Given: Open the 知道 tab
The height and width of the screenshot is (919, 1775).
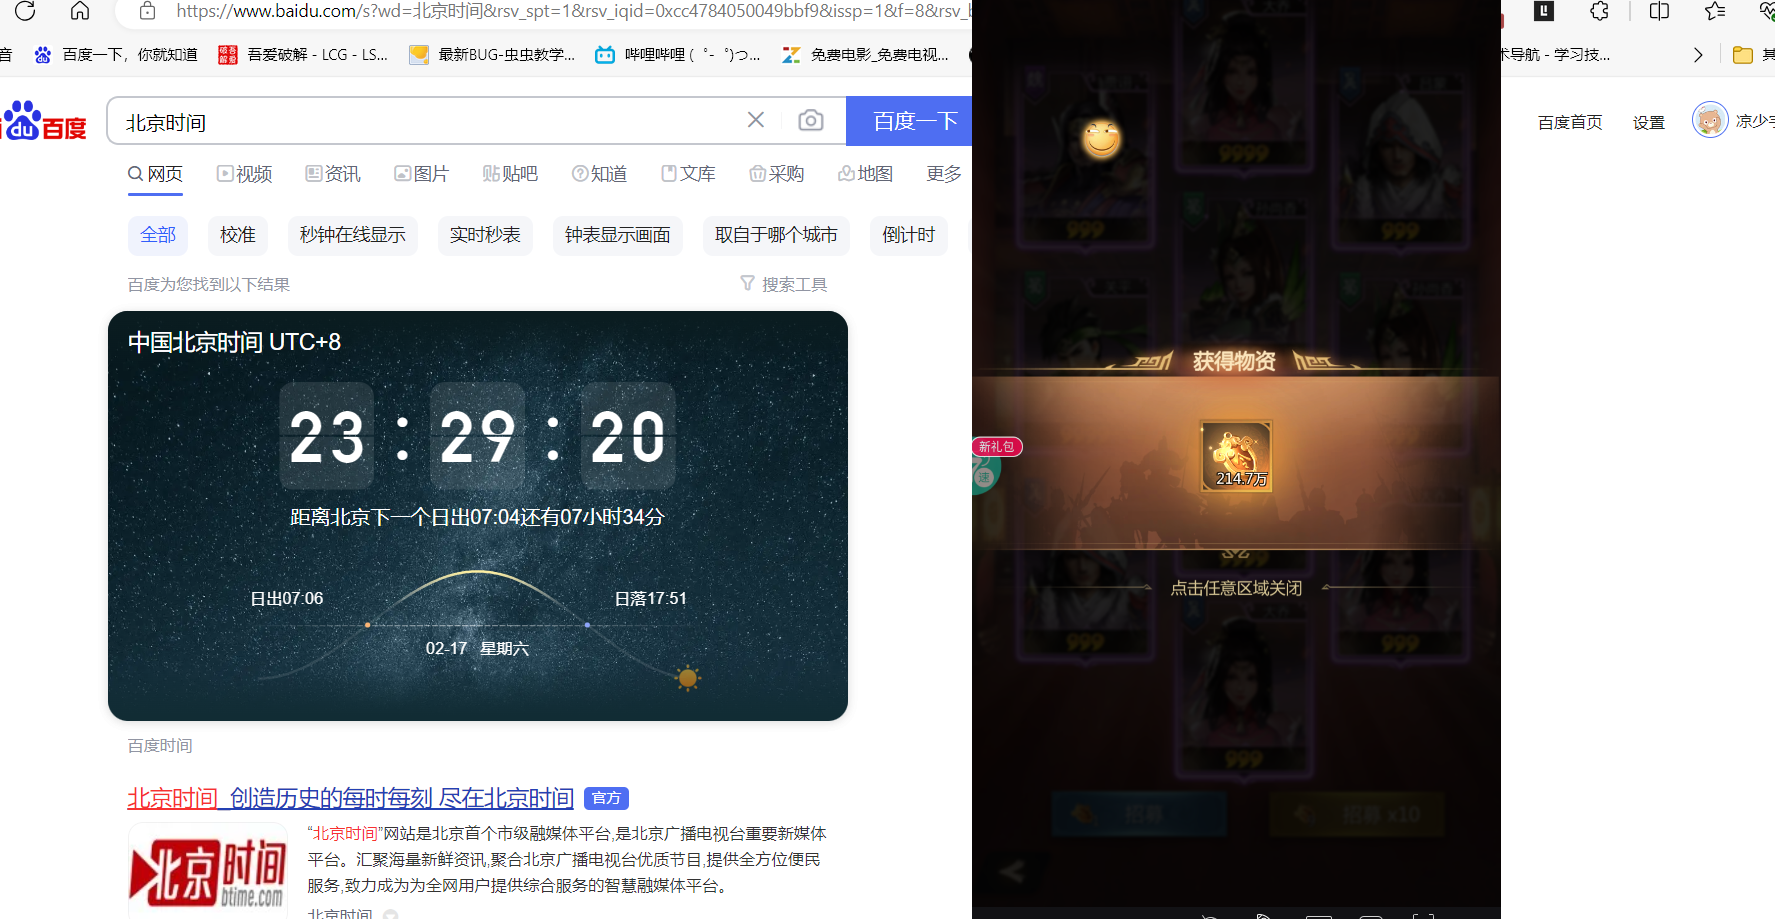Looking at the screenshot, I should tap(599, 174).
